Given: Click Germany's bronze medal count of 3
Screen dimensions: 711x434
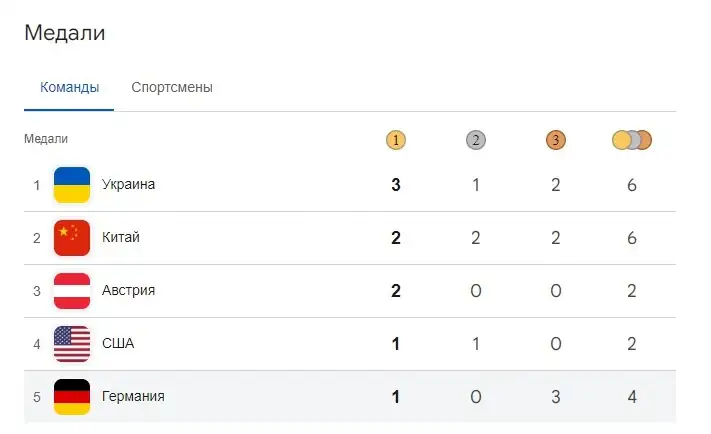Looking at the screenshot, I should (555, 397).
